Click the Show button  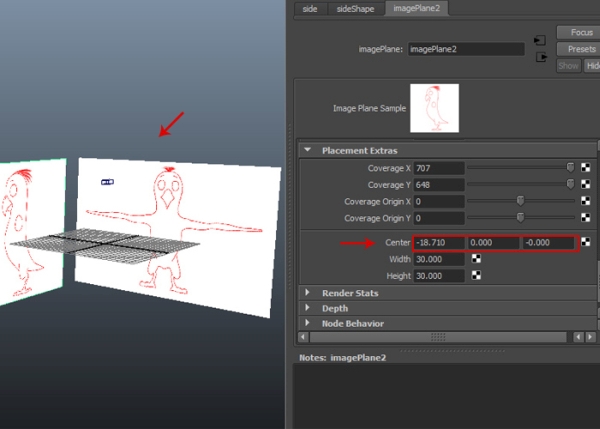568,66
